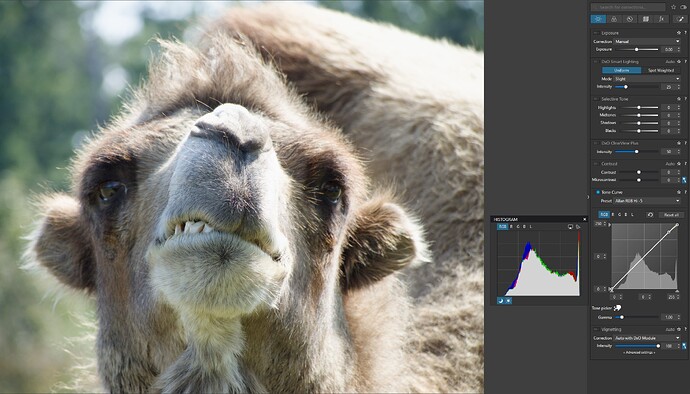Toggle histogram highlight clipping sun icon
This screenshot has height=394, width=690.
point(508,301)
